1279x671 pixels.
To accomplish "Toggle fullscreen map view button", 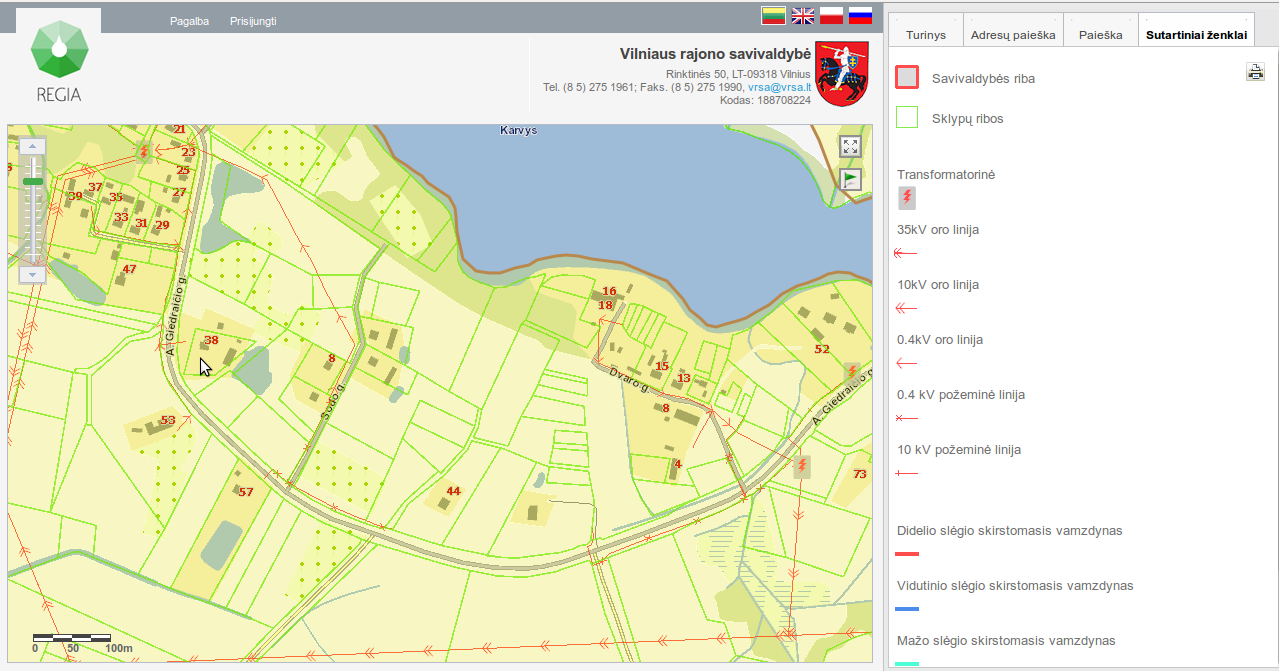I will (850, 147).
